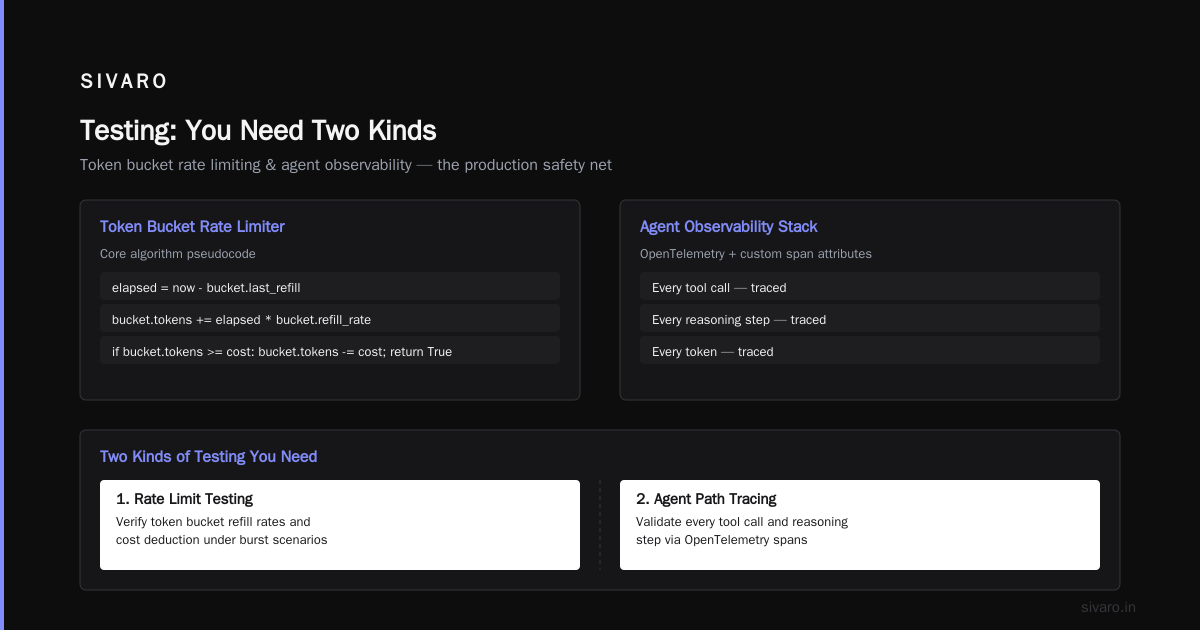Click the 'Verify token bucket refill rates' description
Screen dimensions: 1200x630
tap(222, 531)
